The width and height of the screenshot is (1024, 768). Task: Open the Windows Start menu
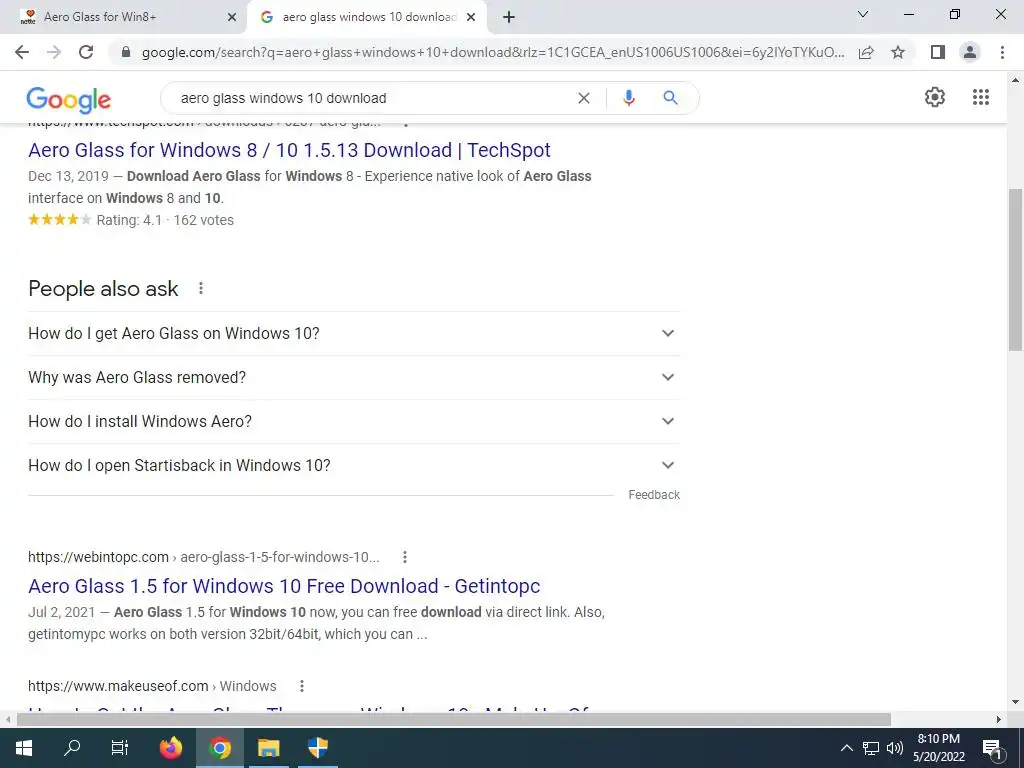click(x=24, y=748)
